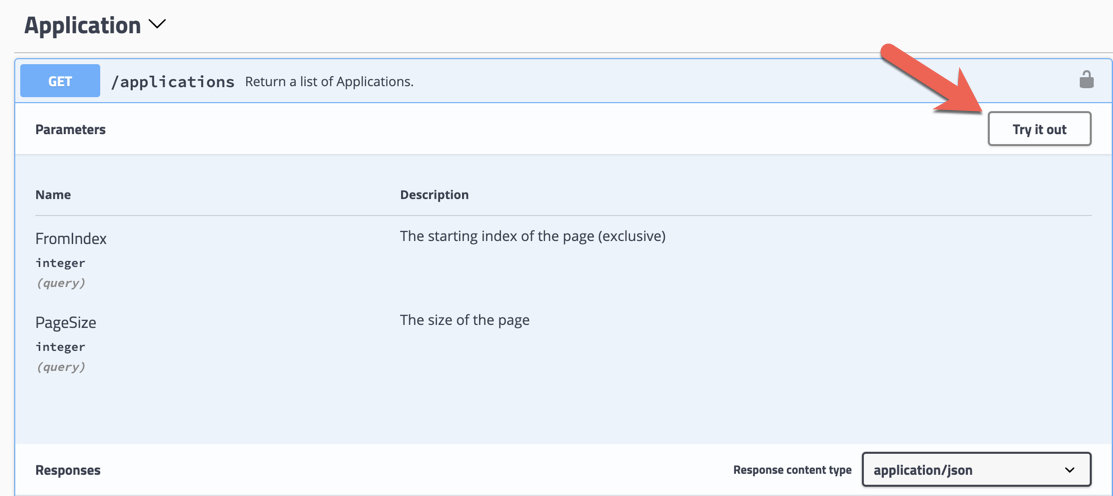1113x496 pixels.
Task: Select the /applications endpoint path
Action: pyautogui.click(x=172, y=81)
